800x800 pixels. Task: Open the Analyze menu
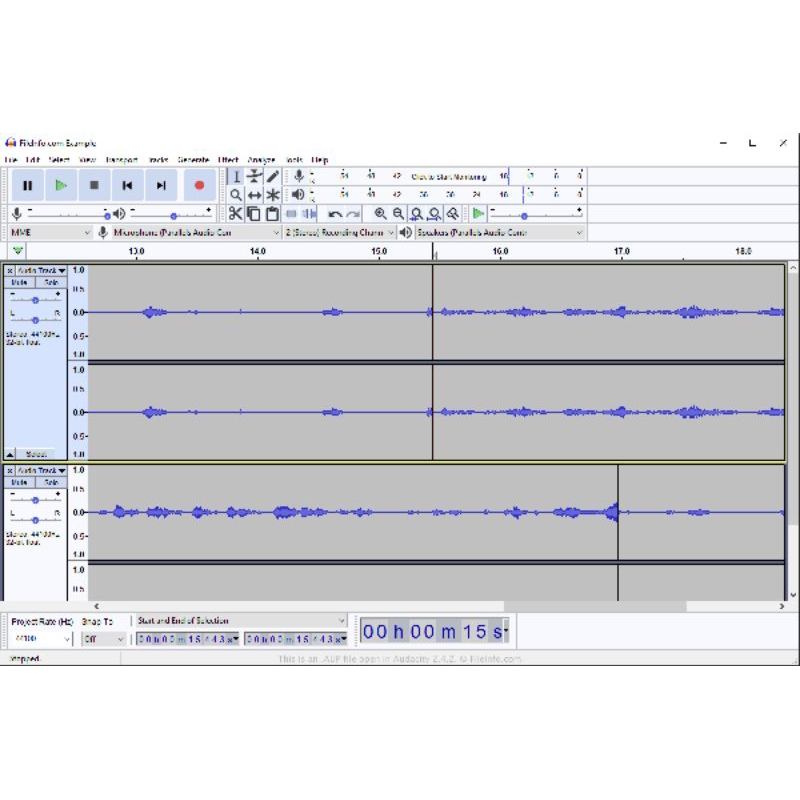261,160
